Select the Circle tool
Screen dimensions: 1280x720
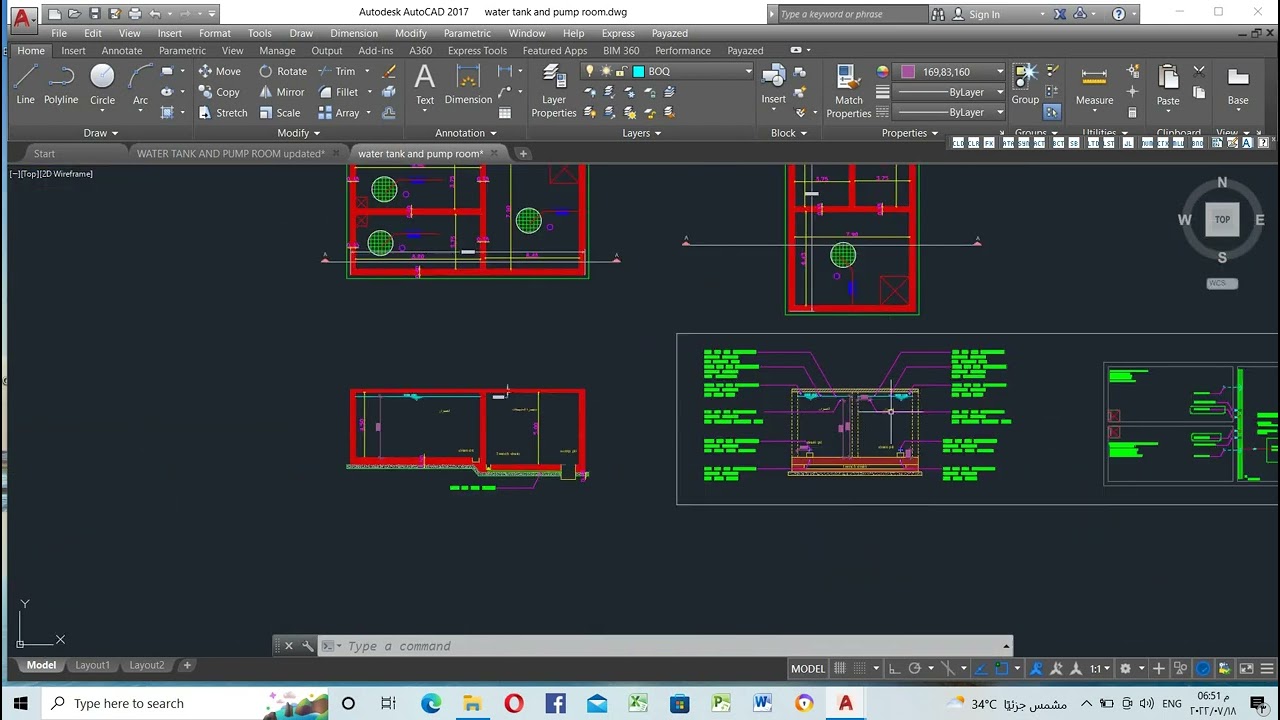102,84
